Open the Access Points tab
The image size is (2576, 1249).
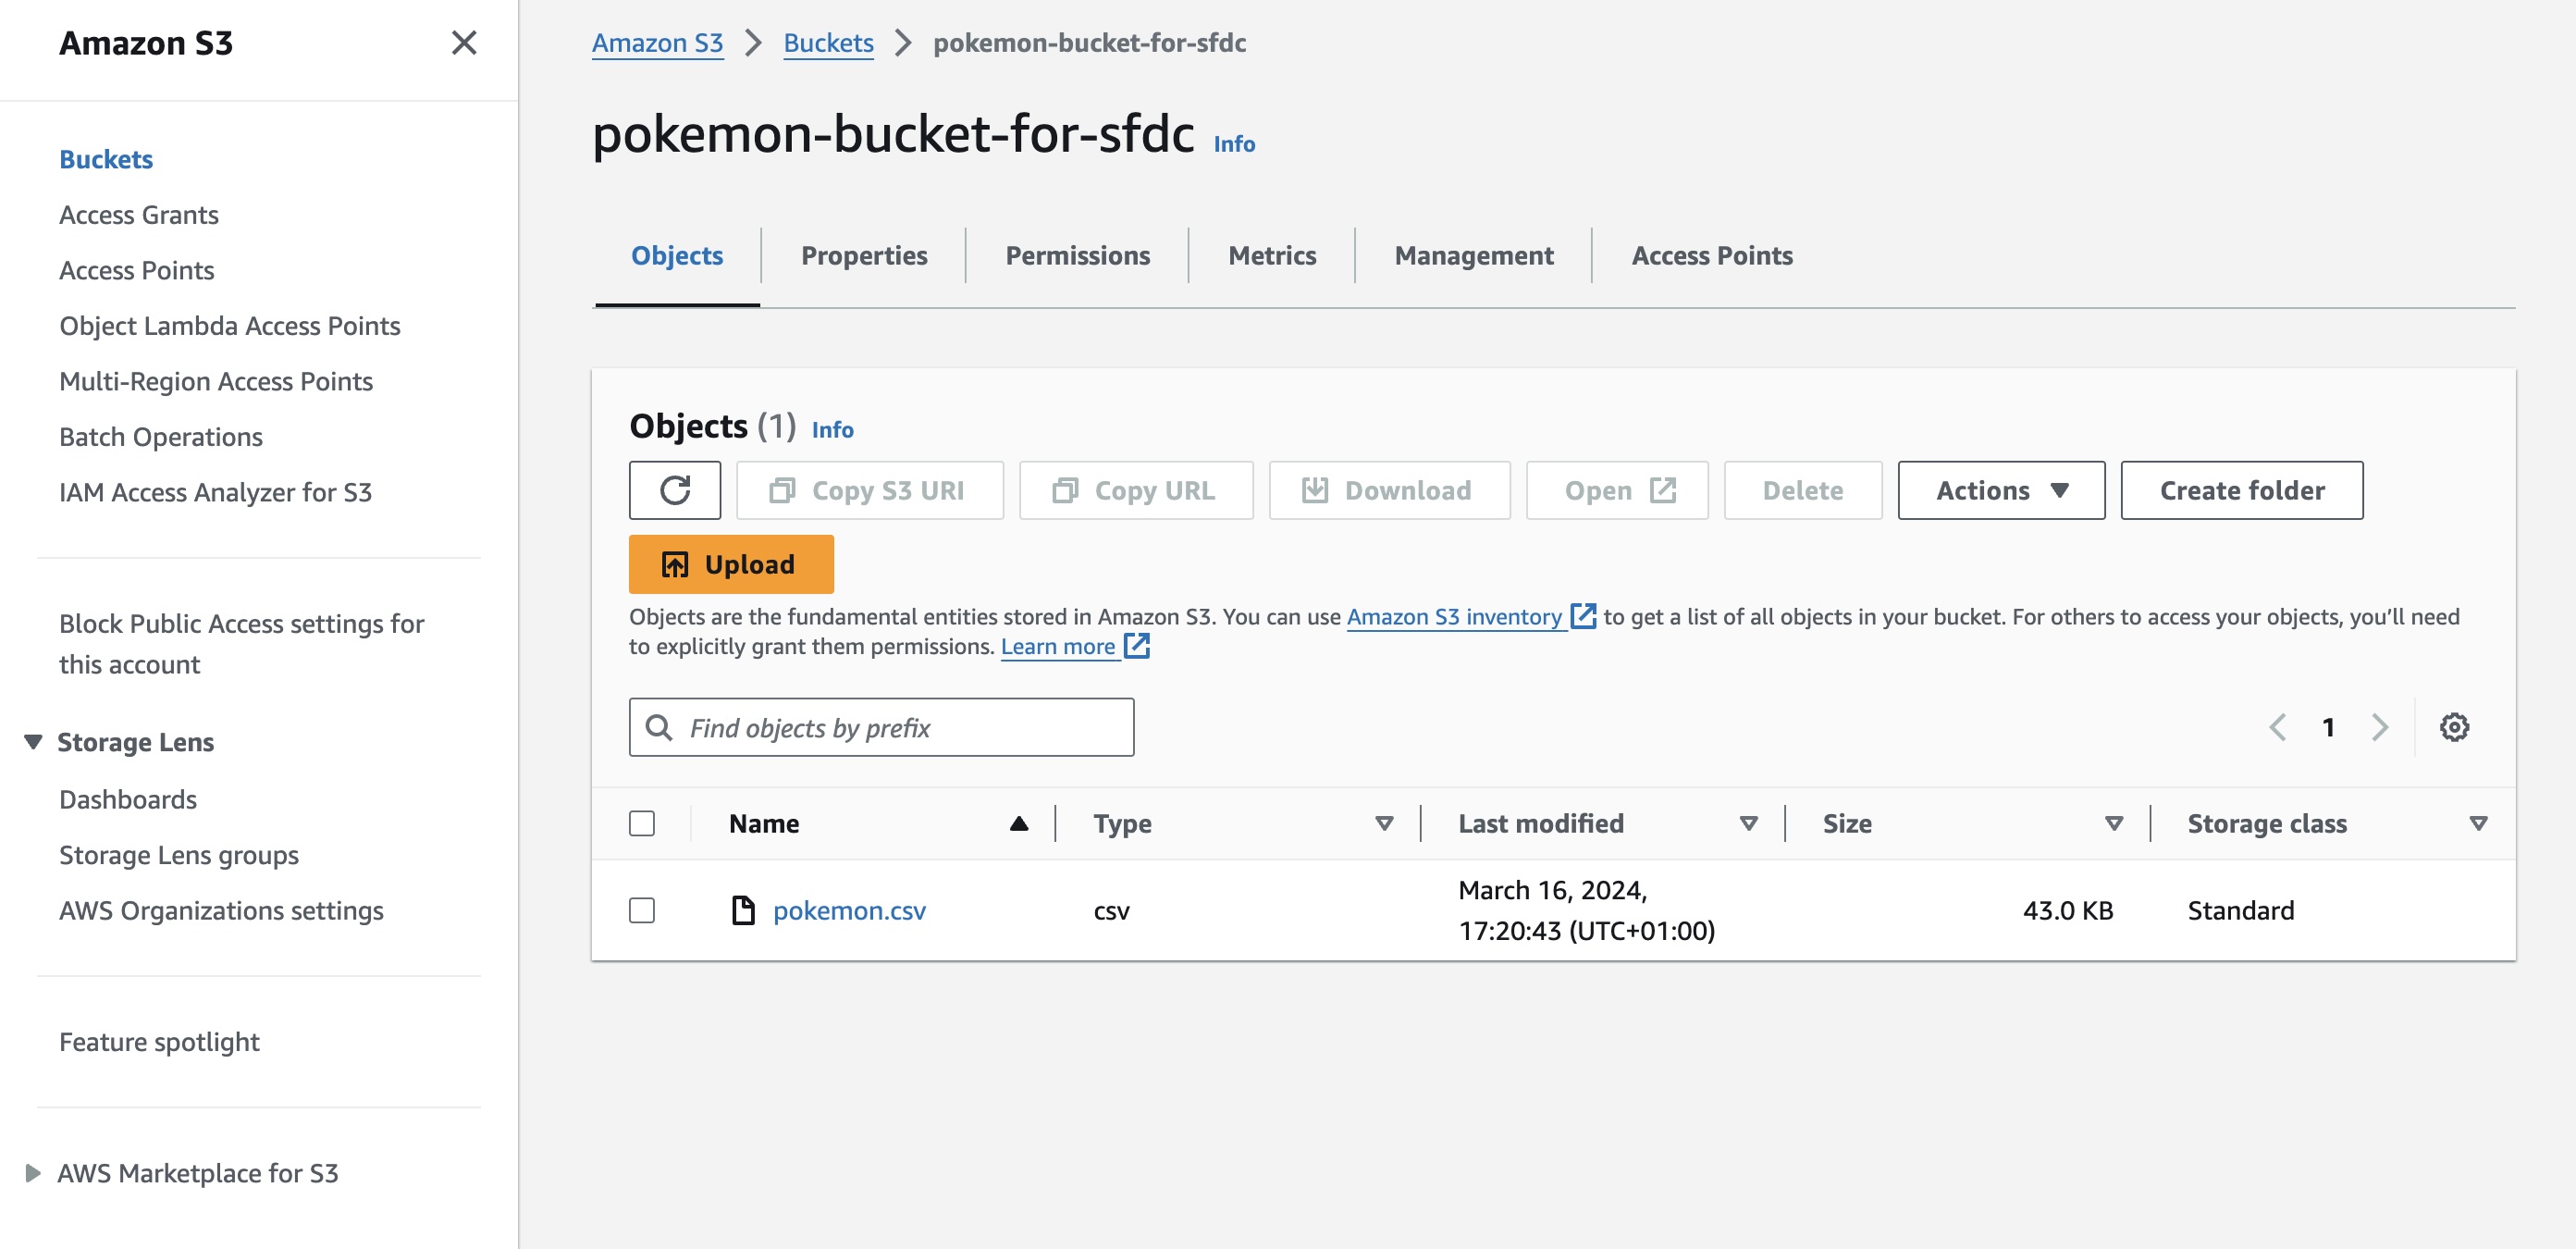point(1712,256)
